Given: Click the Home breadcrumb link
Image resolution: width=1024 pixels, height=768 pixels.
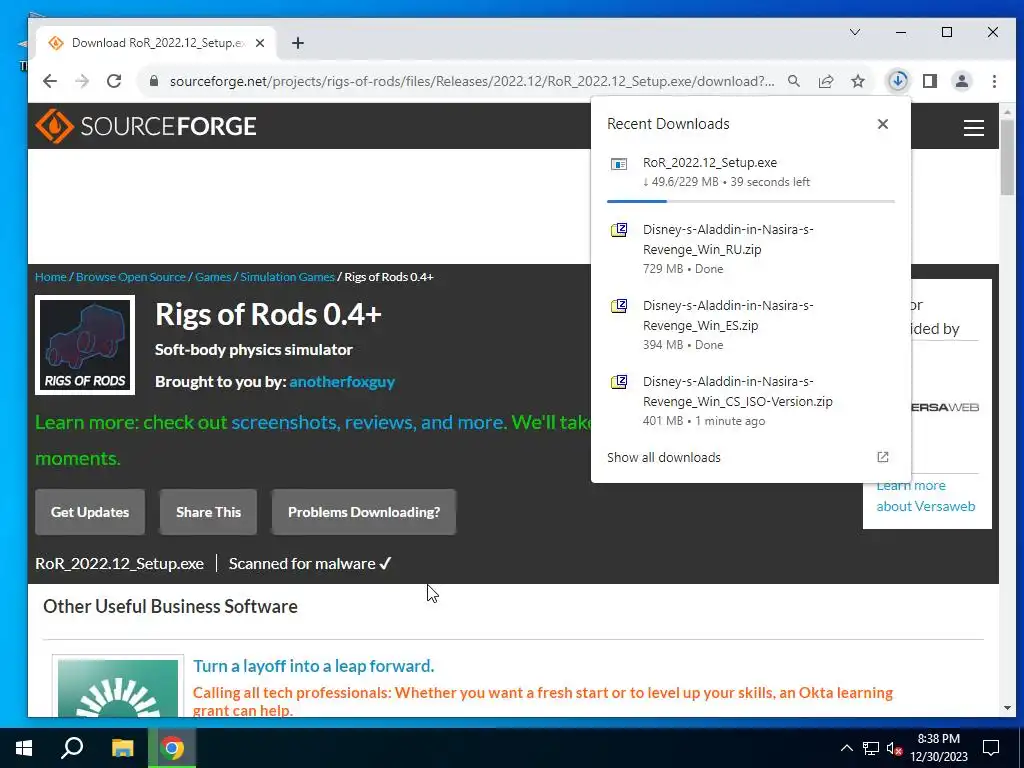Looking at the screenshot, I should (x=51, y=277).
